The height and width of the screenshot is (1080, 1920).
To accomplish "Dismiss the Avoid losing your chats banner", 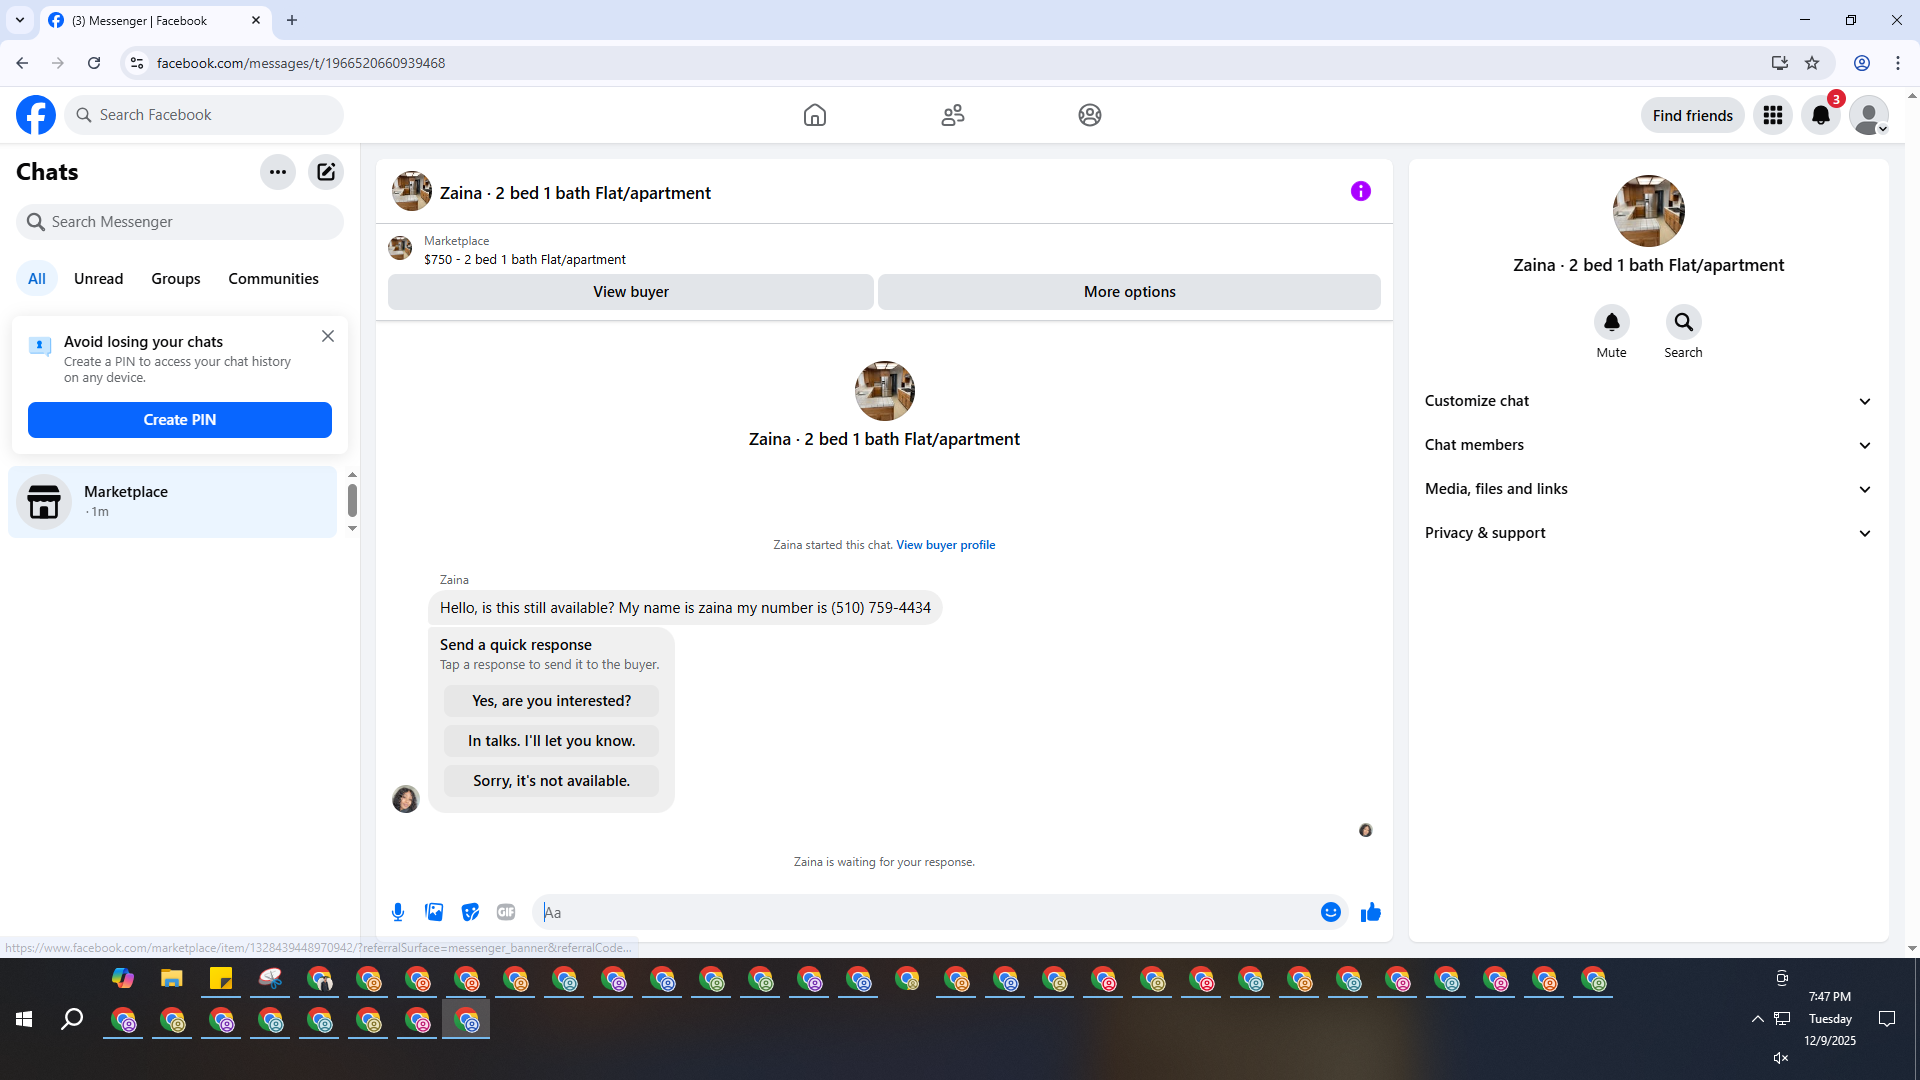I will click(x=328, y=336).
